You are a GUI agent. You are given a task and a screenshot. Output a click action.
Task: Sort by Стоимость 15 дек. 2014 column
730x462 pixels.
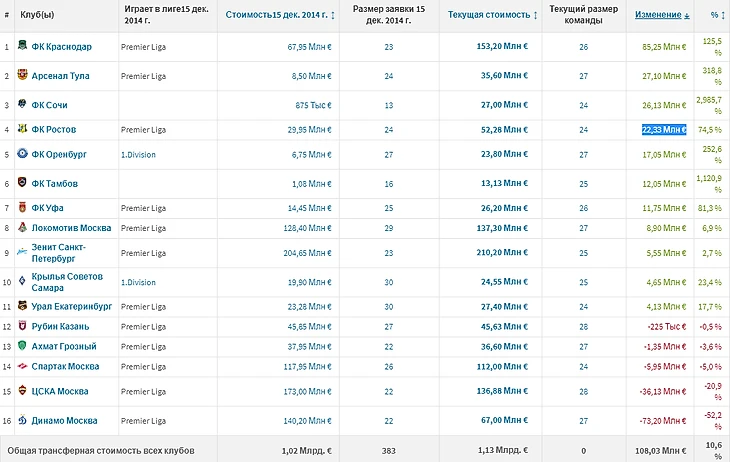pyautogui.click(x=278, y=15)
